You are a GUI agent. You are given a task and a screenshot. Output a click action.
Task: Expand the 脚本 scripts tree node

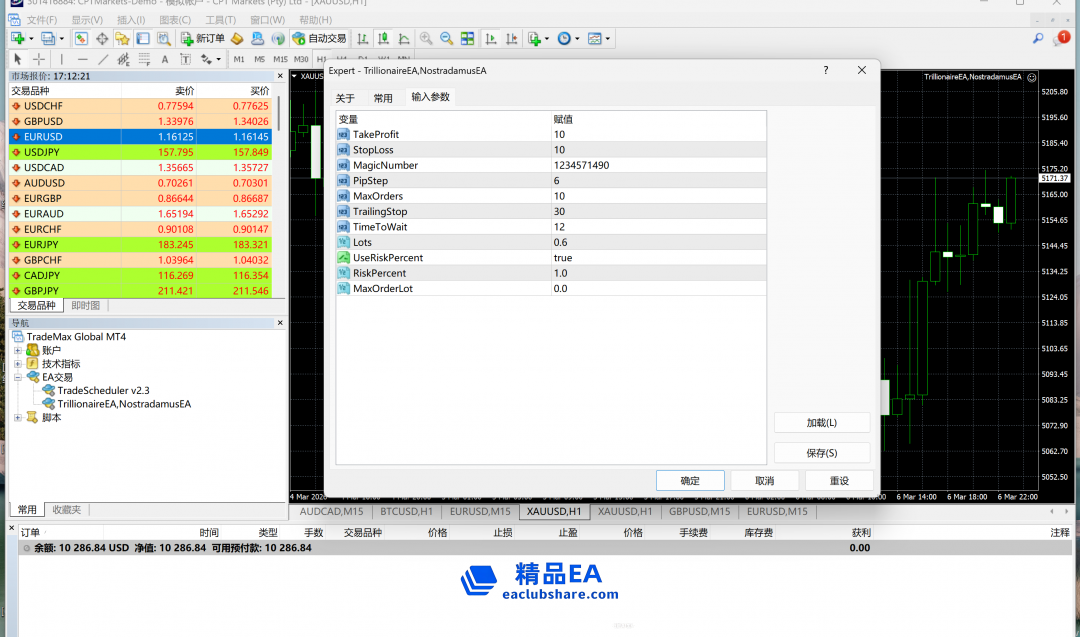18,418
